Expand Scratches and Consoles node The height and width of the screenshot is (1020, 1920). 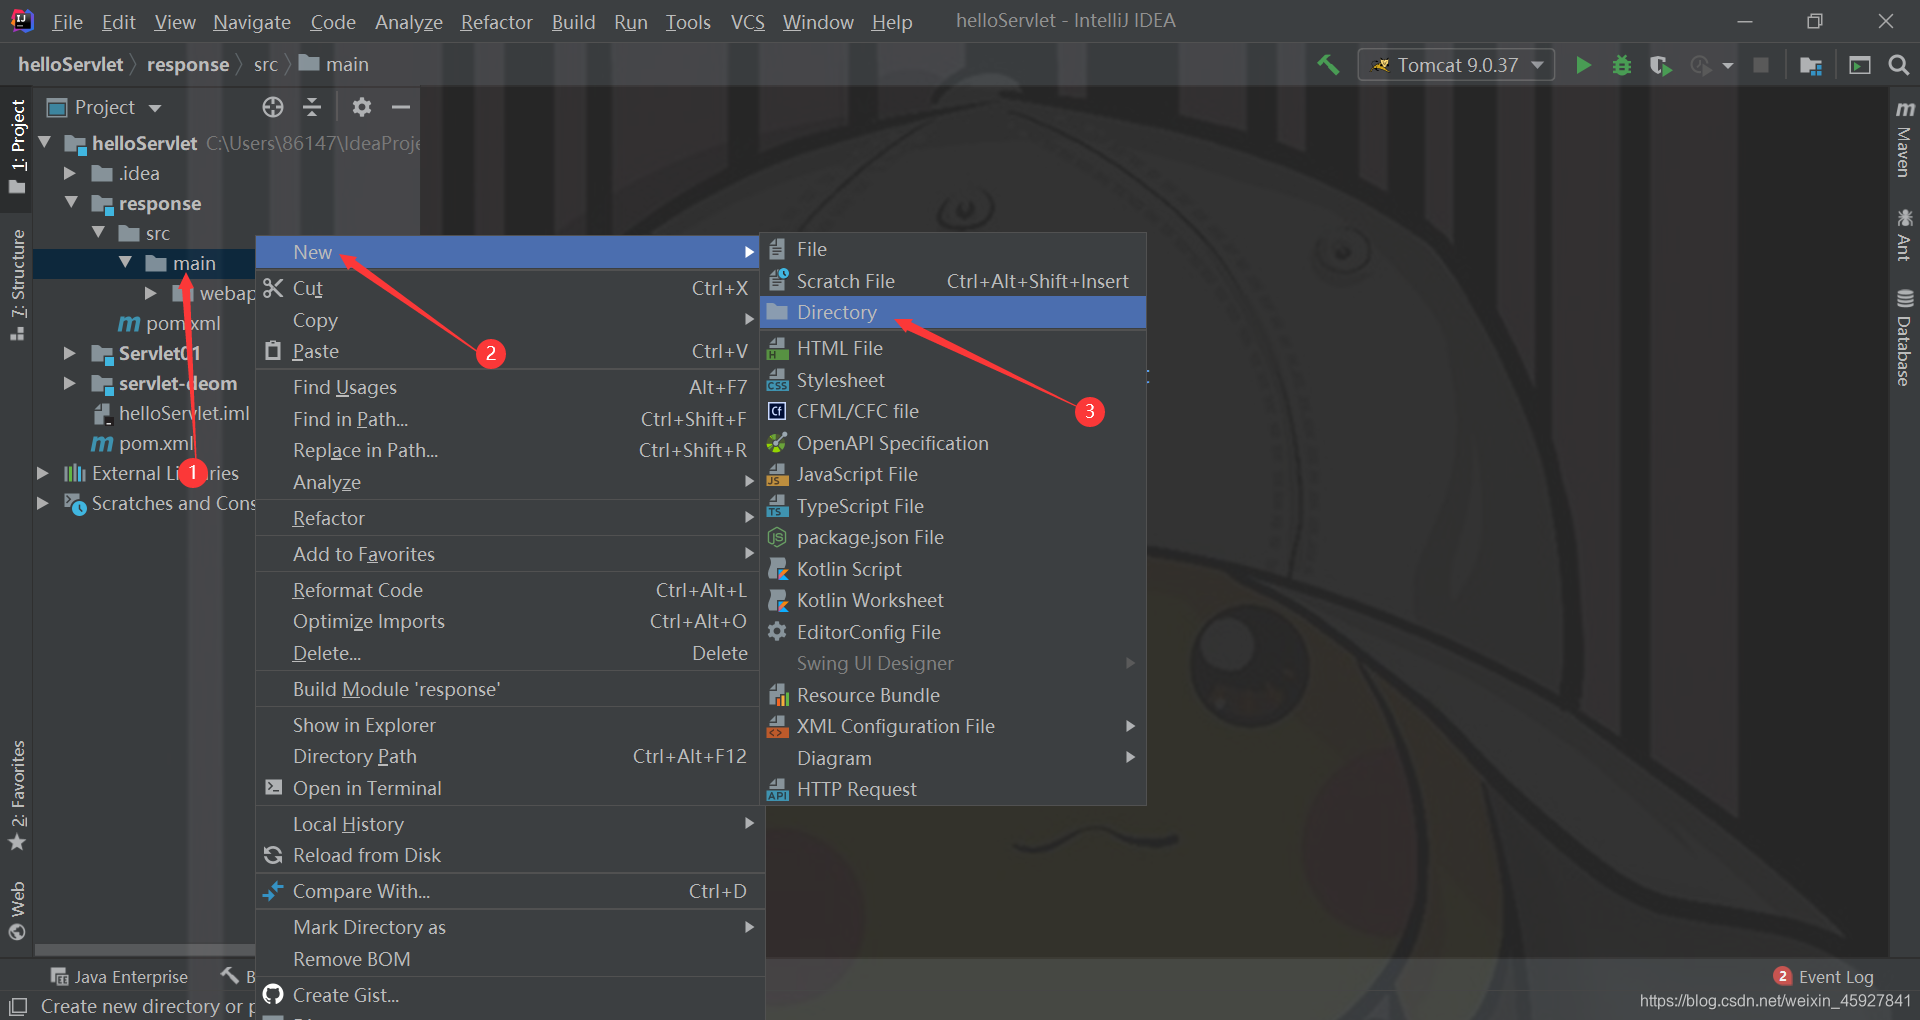point(43,503)
